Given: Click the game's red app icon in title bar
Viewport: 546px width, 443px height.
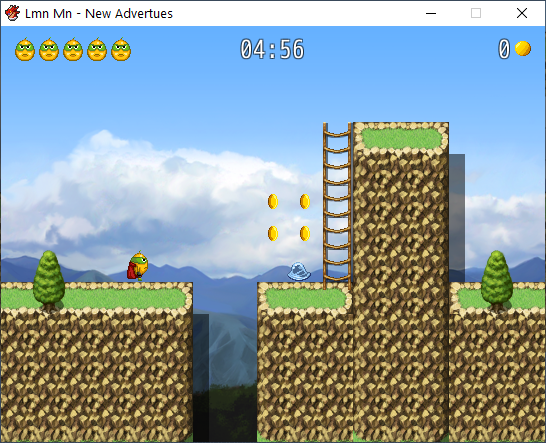Looking at the screenshot, I should [x=12, y=13].
